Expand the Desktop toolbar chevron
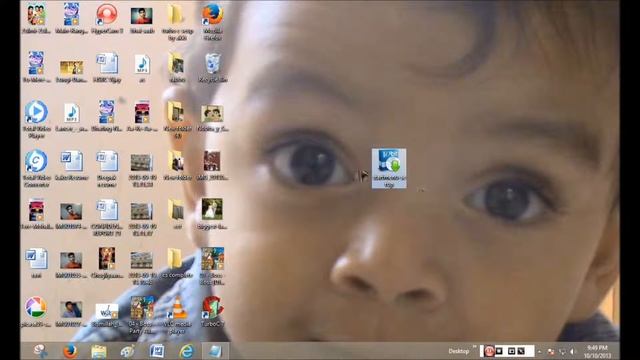 point(475,348)
